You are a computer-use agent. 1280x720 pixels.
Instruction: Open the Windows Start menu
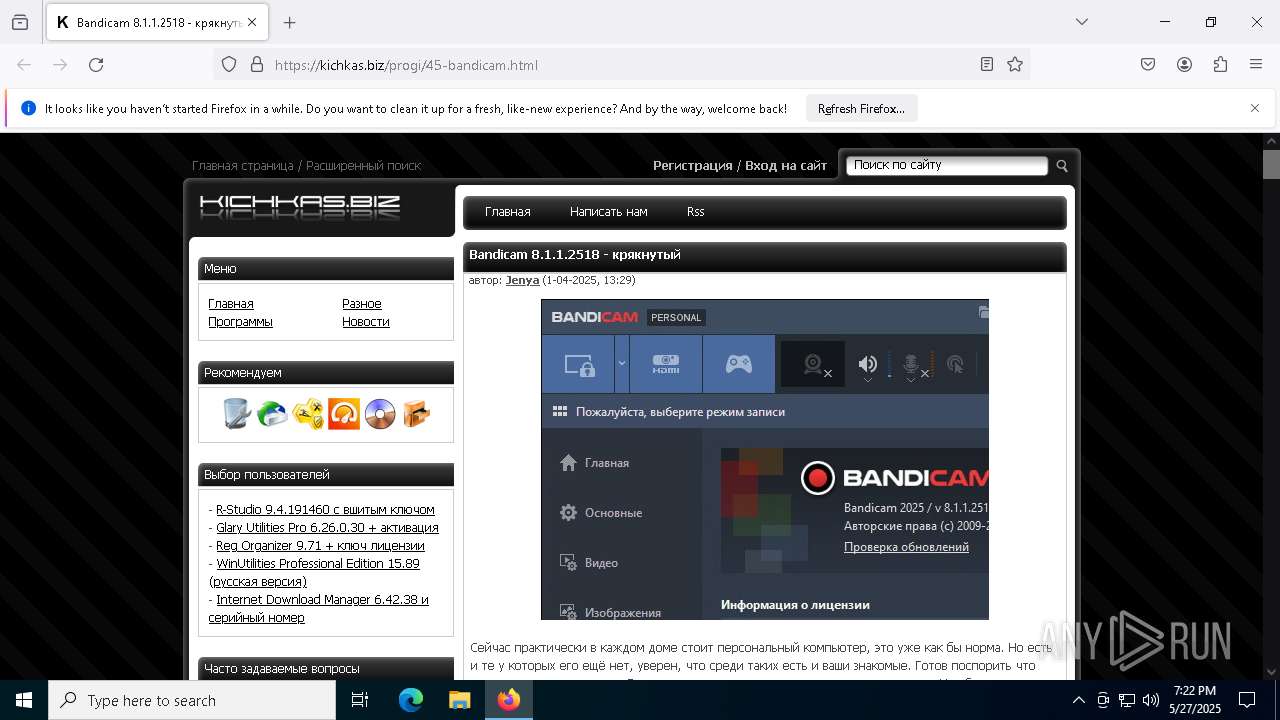(24, 700)
